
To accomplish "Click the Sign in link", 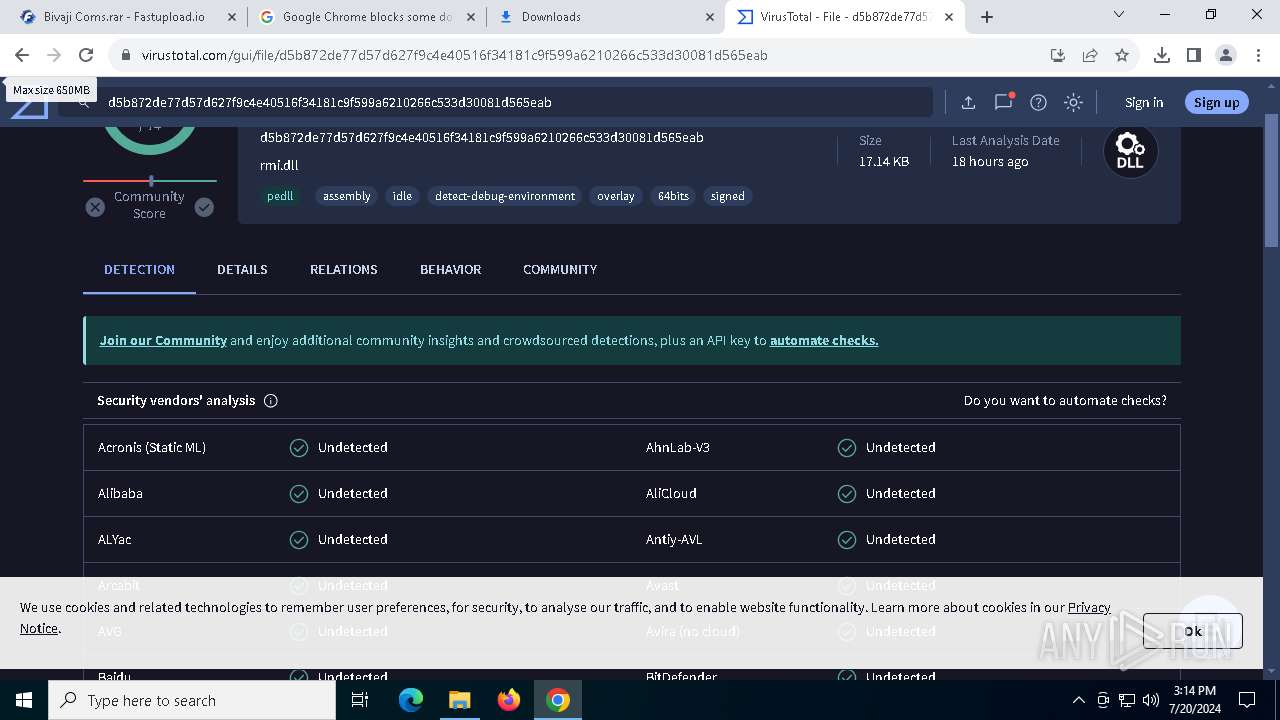I will [x=1144, y=102].
